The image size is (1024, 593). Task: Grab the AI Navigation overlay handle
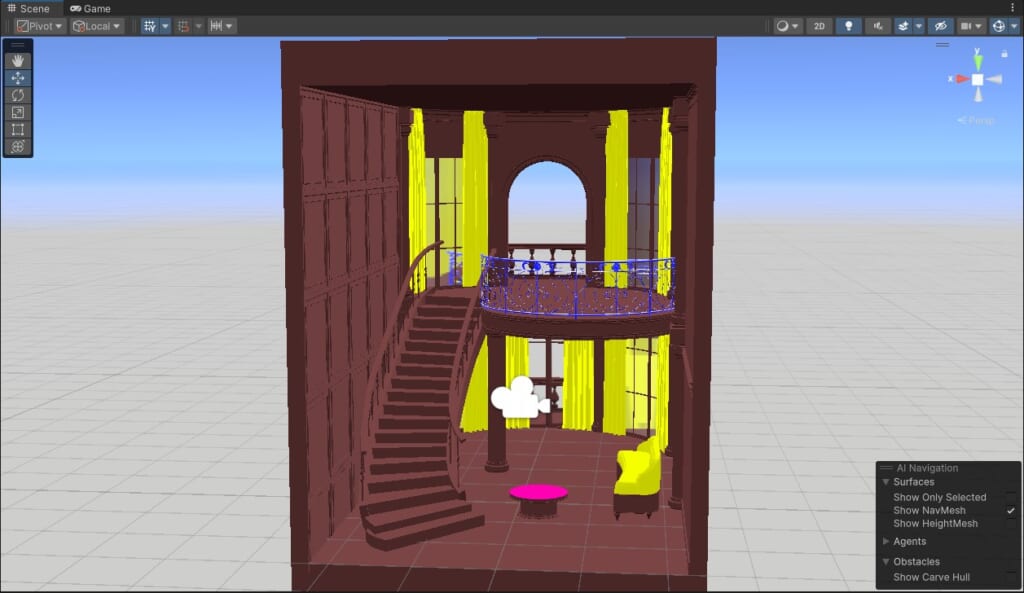click(x=886, y=468)
